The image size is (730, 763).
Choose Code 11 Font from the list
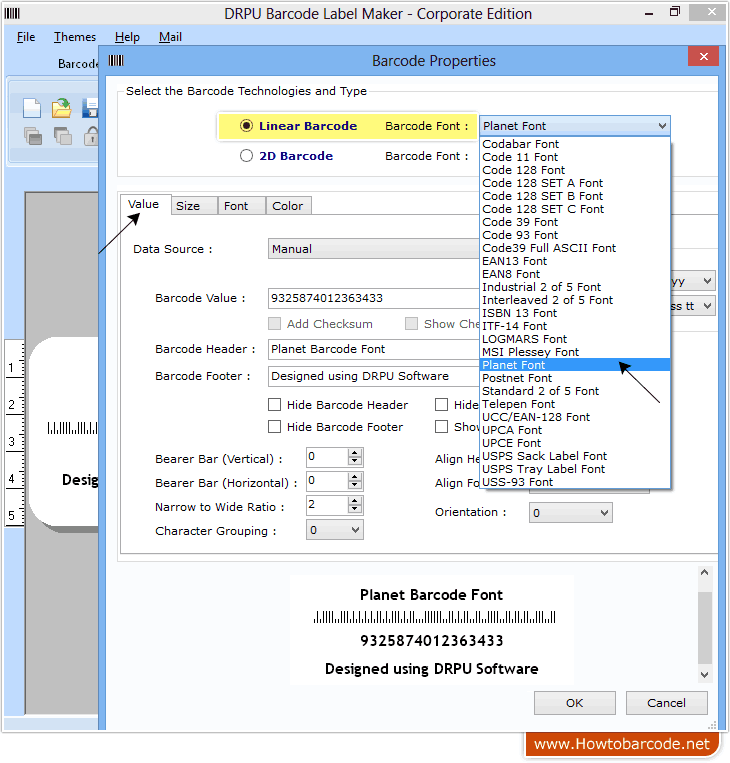[575, 157]
